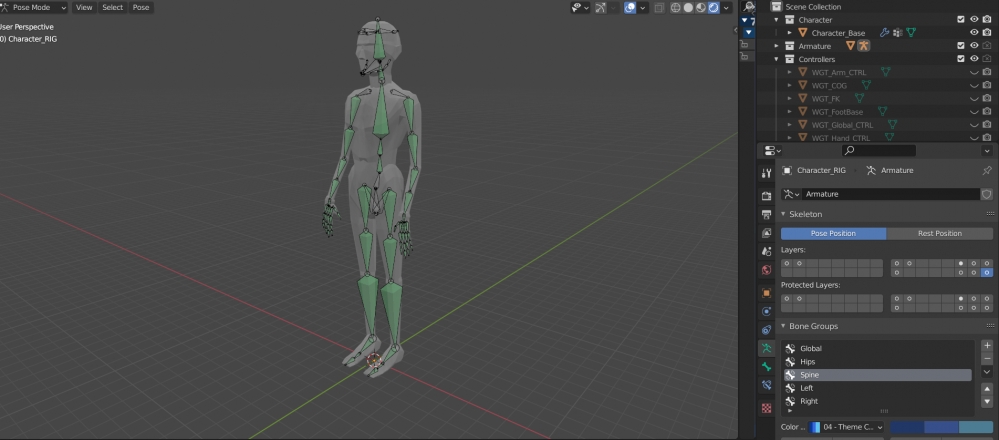Remove the selected bone group

(988, 358)
